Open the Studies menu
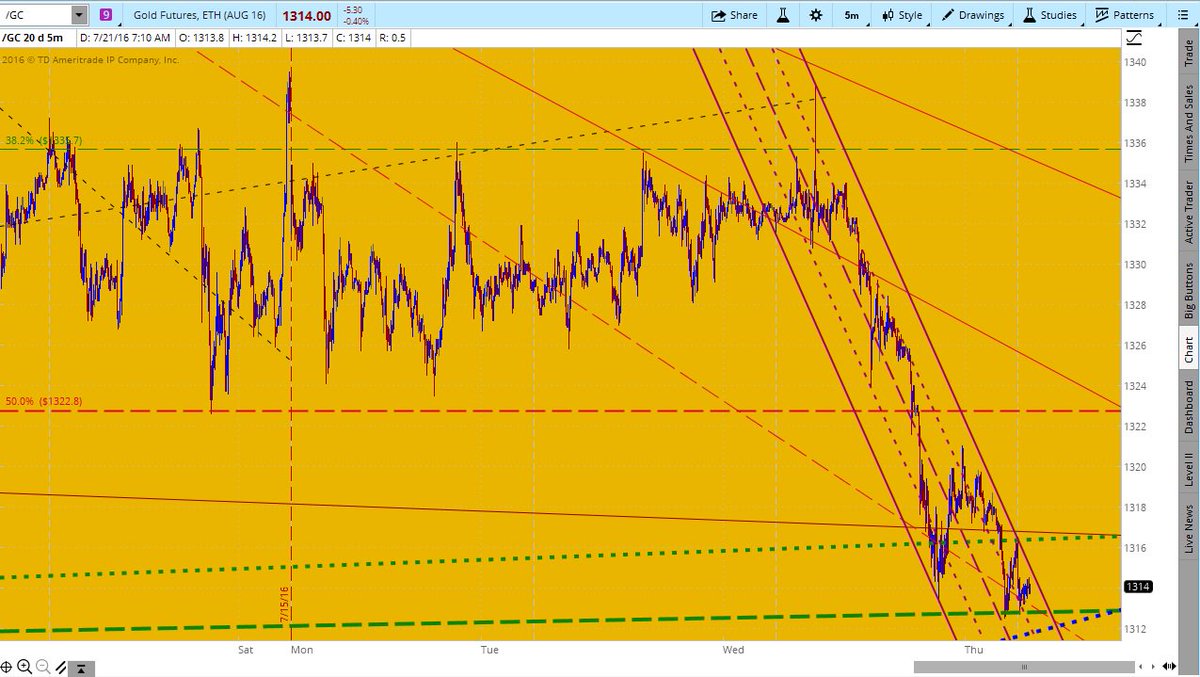 click(x=1049, y=15)
